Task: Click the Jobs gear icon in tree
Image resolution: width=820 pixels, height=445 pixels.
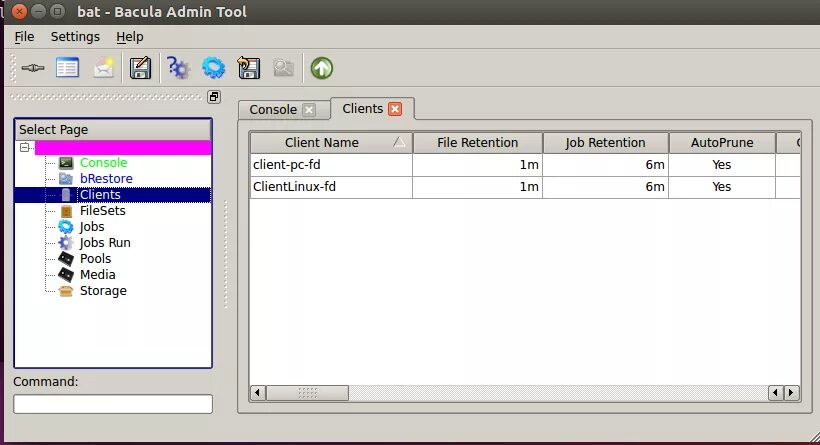Action: (66, 227)
